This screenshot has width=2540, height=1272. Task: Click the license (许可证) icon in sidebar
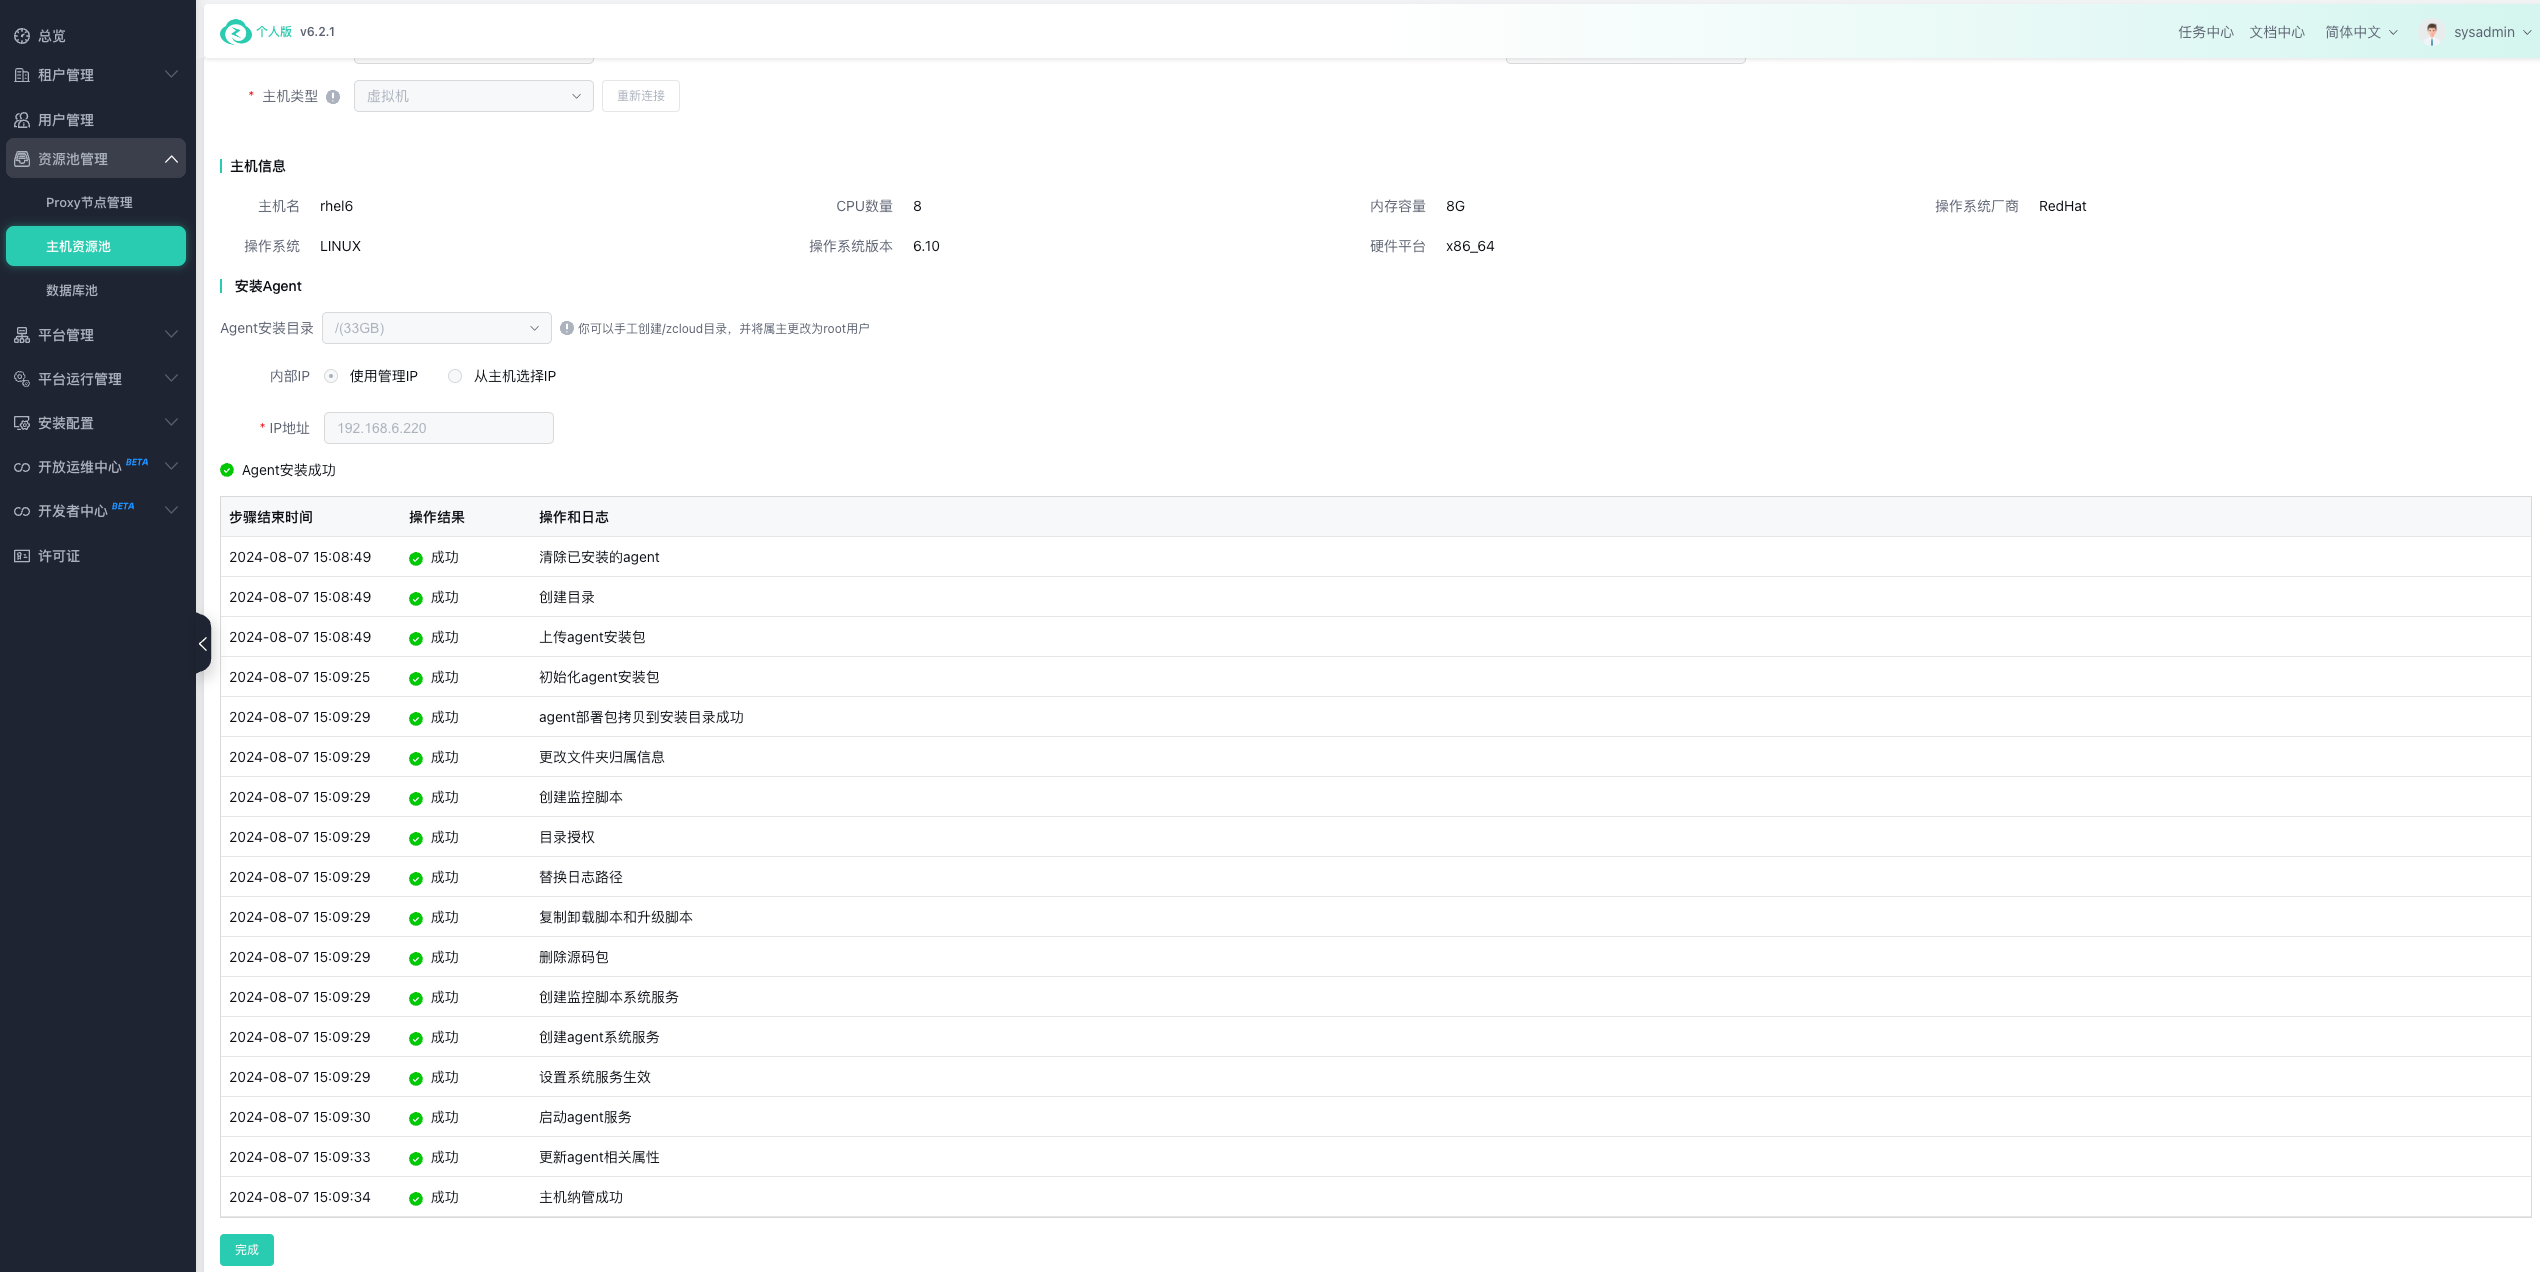22,556
